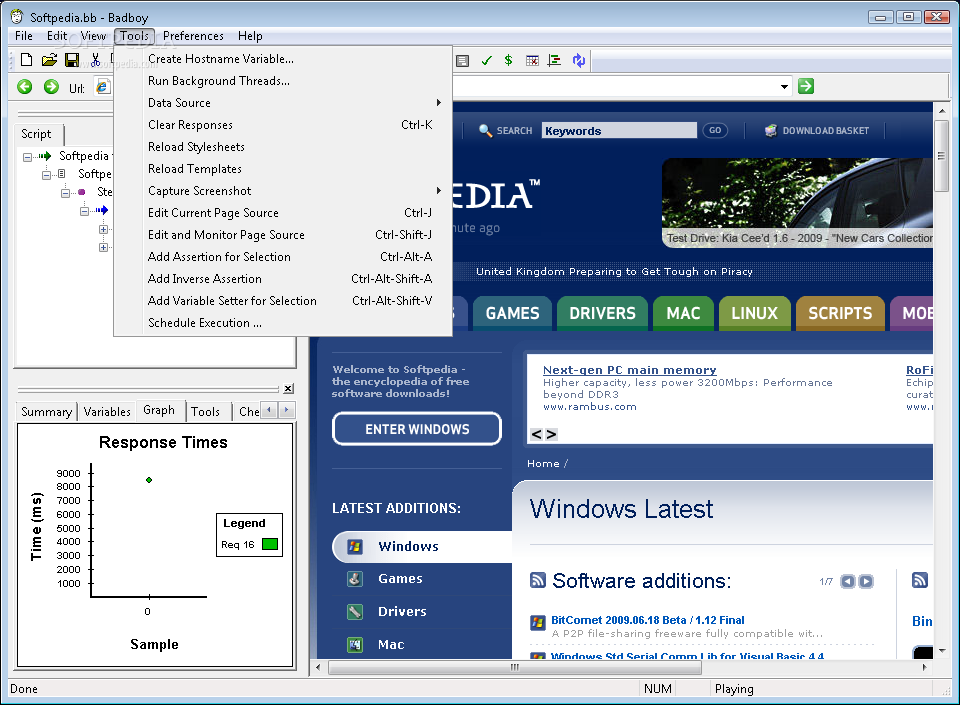Choose Edit Current Page Source

pyautogui.click(x=283, y=213)
